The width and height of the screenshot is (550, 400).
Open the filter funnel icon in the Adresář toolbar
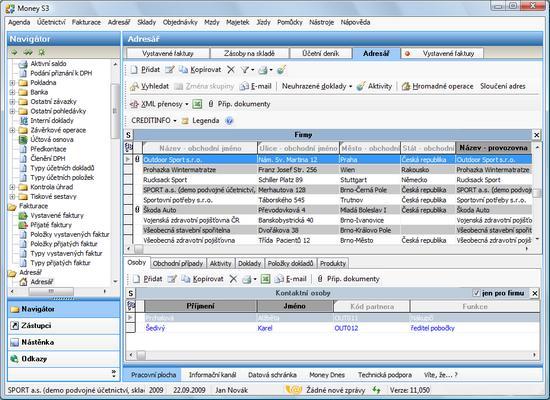[x=245, y=70]
